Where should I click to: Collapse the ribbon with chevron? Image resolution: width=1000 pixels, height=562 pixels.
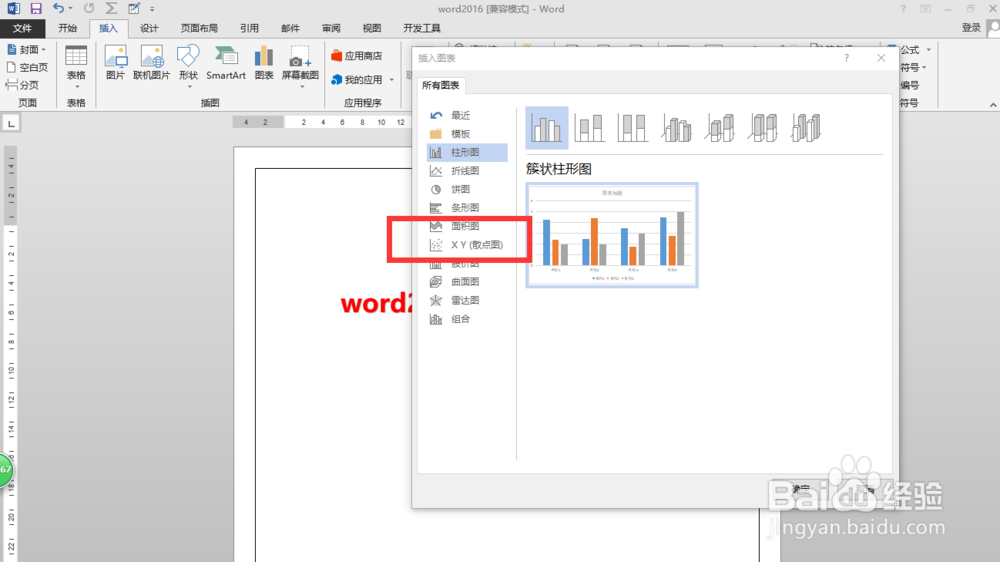(x=992, y=105)
